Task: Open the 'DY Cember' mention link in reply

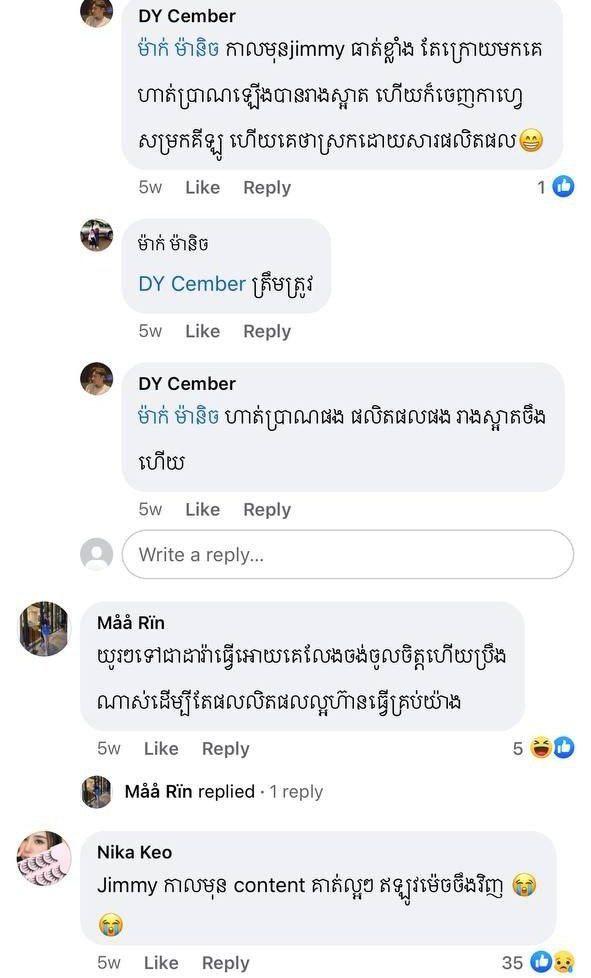Action: pos(192,284)
